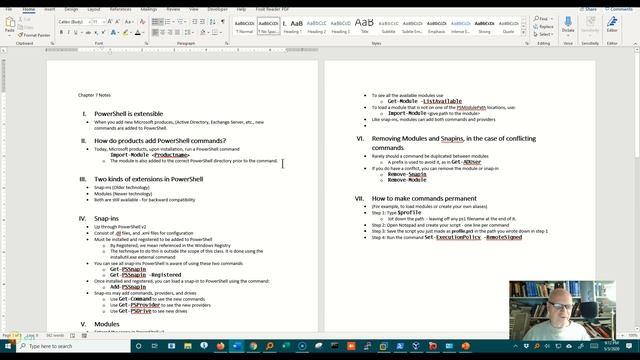The image size is (640, 360).
Task: Apply paragraph shading color (paint bucket)
Action: pyautogui.click(x=203, y=33)
